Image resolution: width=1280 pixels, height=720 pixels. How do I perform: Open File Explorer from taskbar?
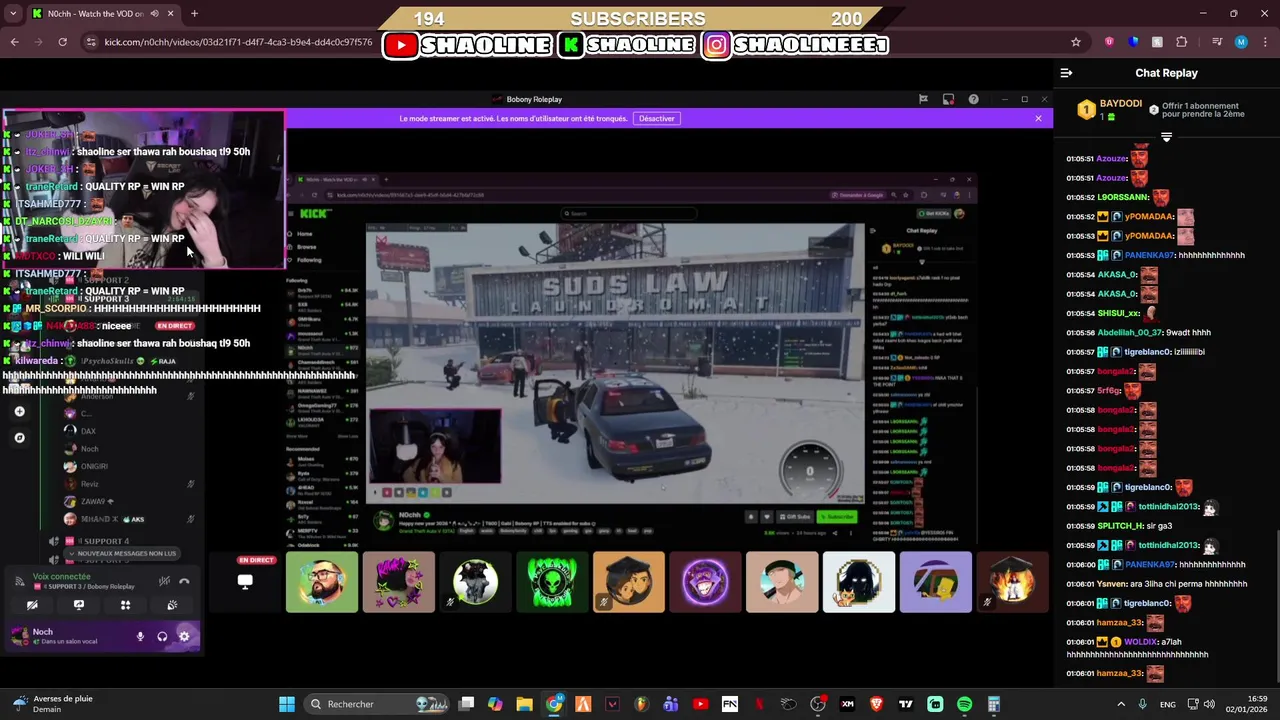(524, 704)
